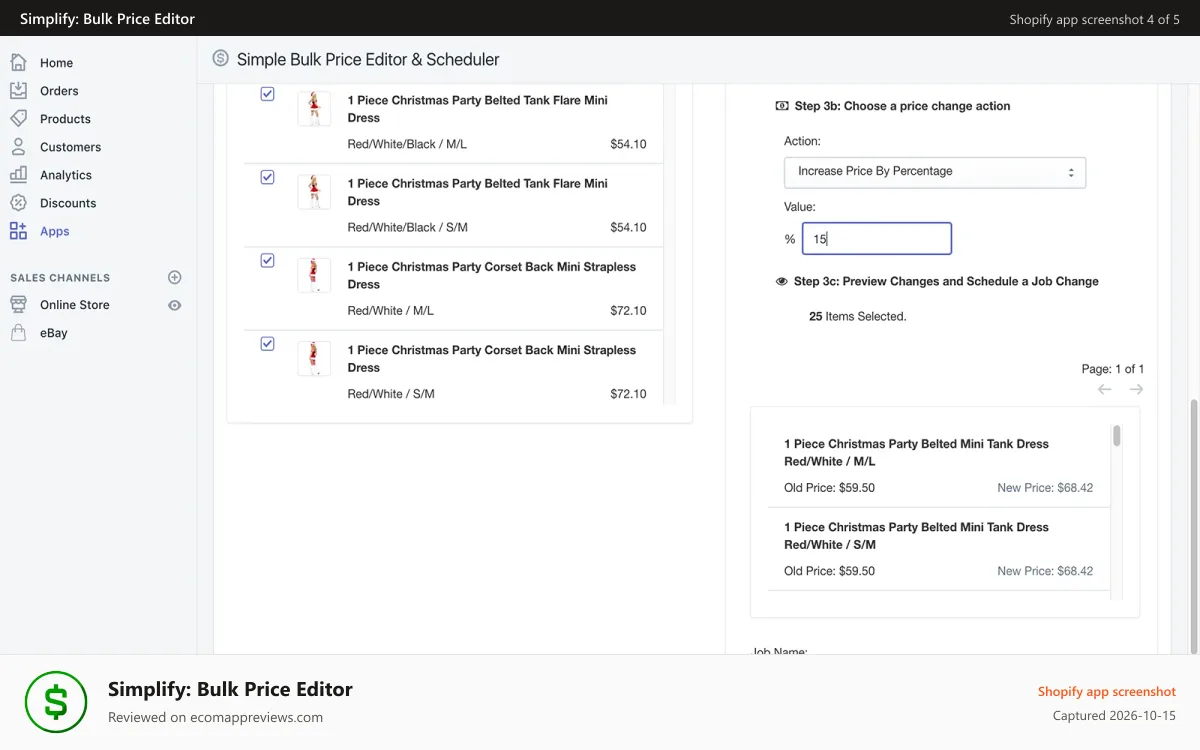Click the Step 3c eye icon
The width and height of the screenshot is (1200, 750).
[x=782, y=282]
